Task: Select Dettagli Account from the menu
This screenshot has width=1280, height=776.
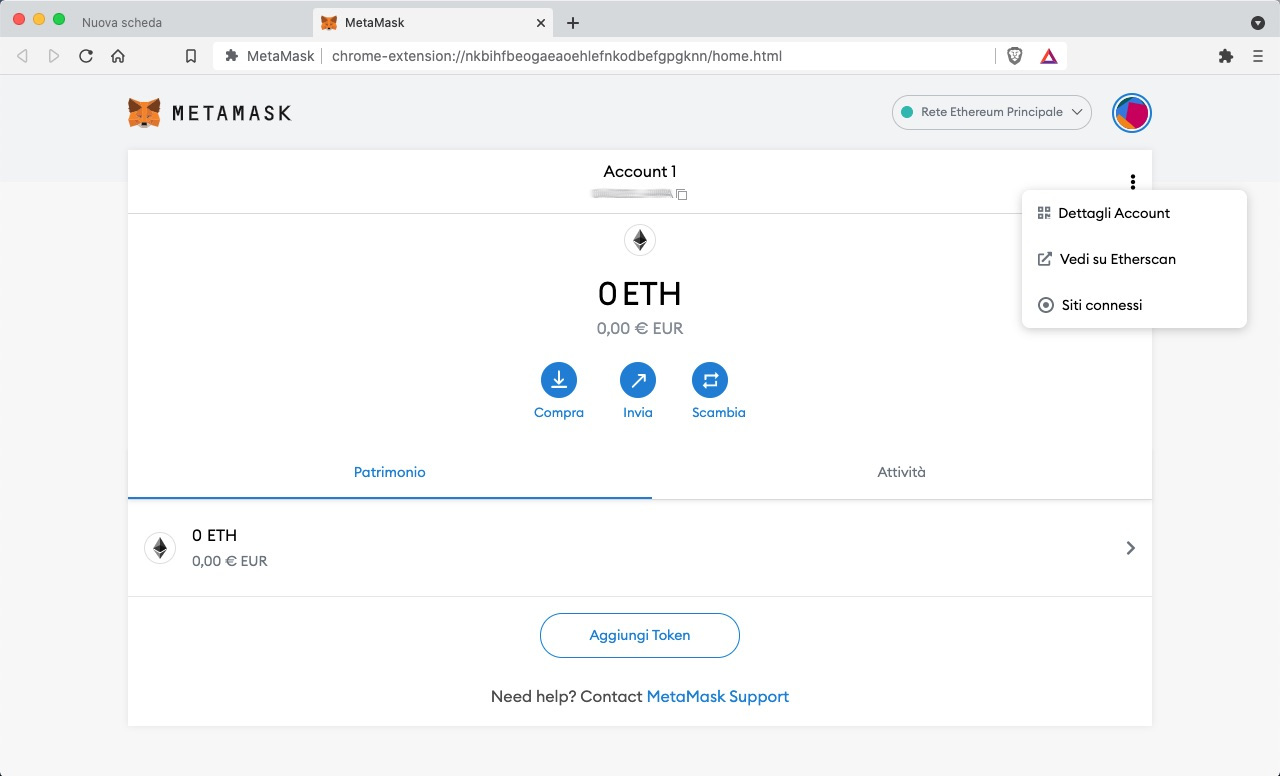Action: click(x=1134, y=213)
